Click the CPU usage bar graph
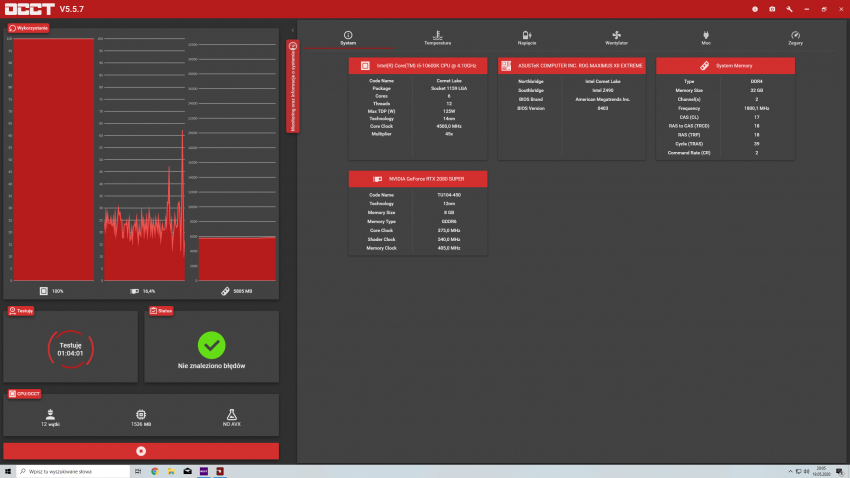 point(54,159)
